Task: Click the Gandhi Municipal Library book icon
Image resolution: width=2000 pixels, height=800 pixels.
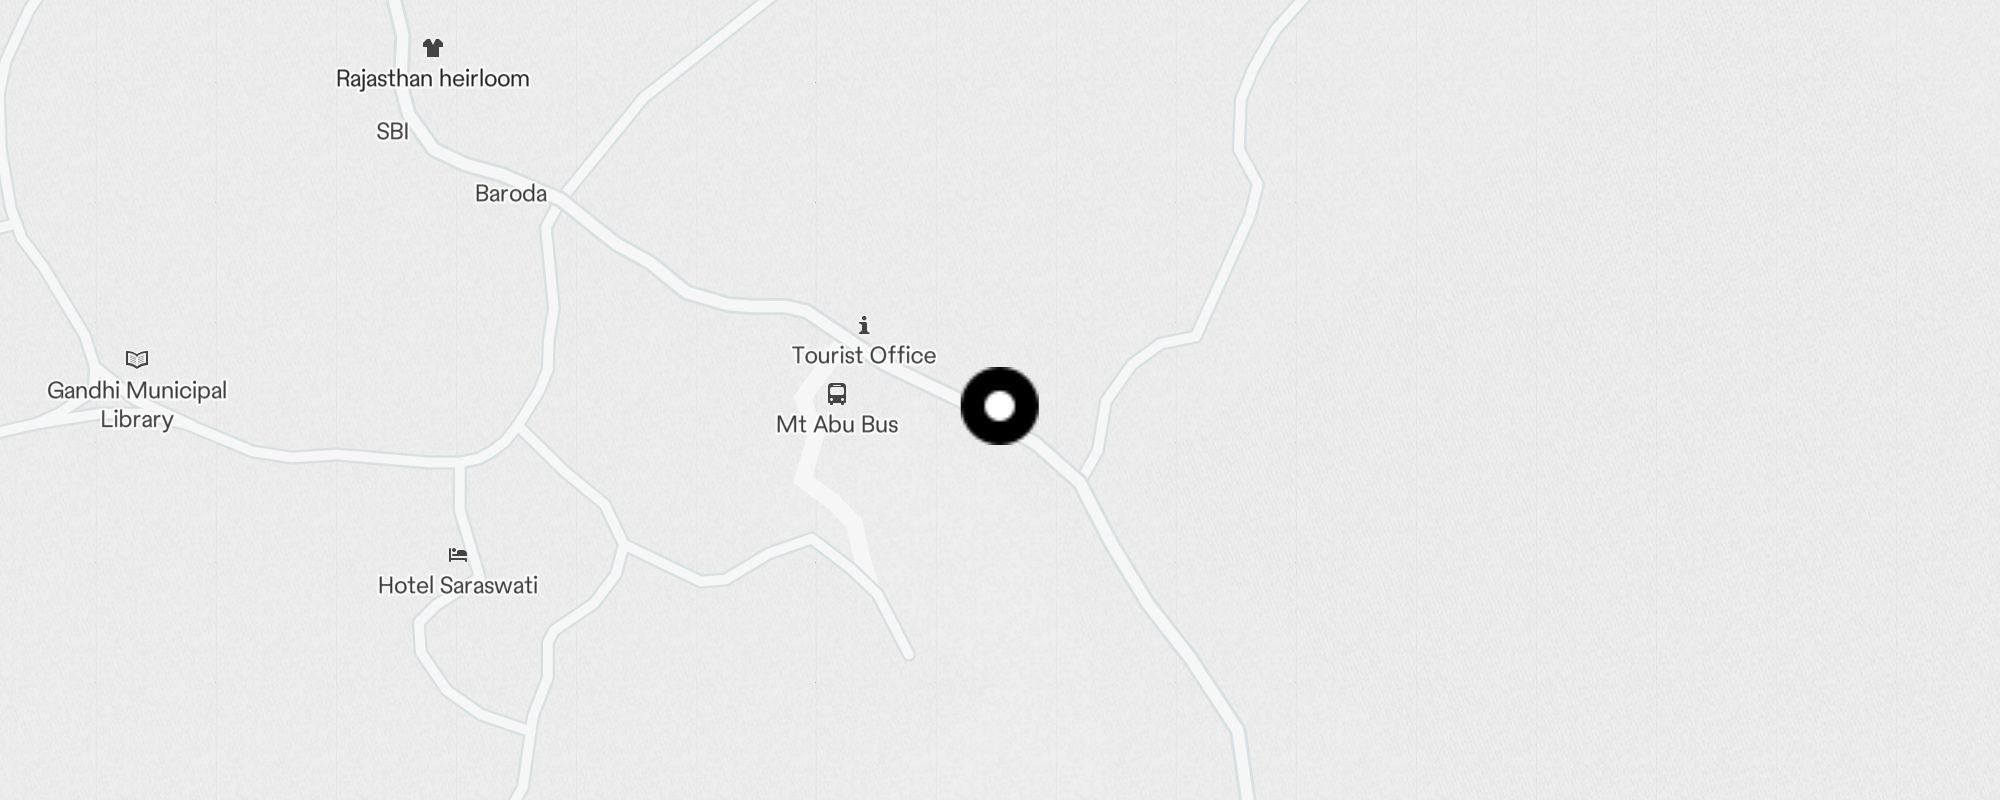Action: [137, 359]
